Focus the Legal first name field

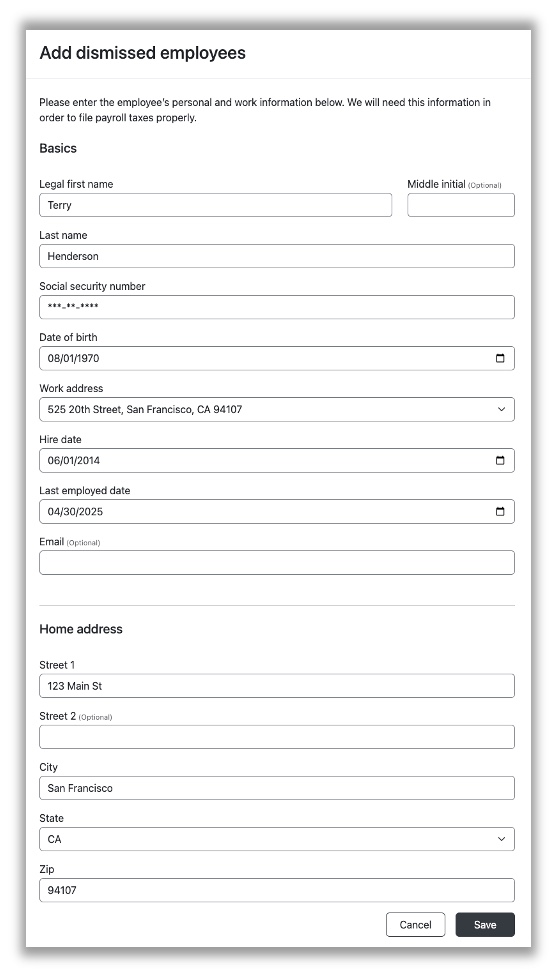coord(215,205)
